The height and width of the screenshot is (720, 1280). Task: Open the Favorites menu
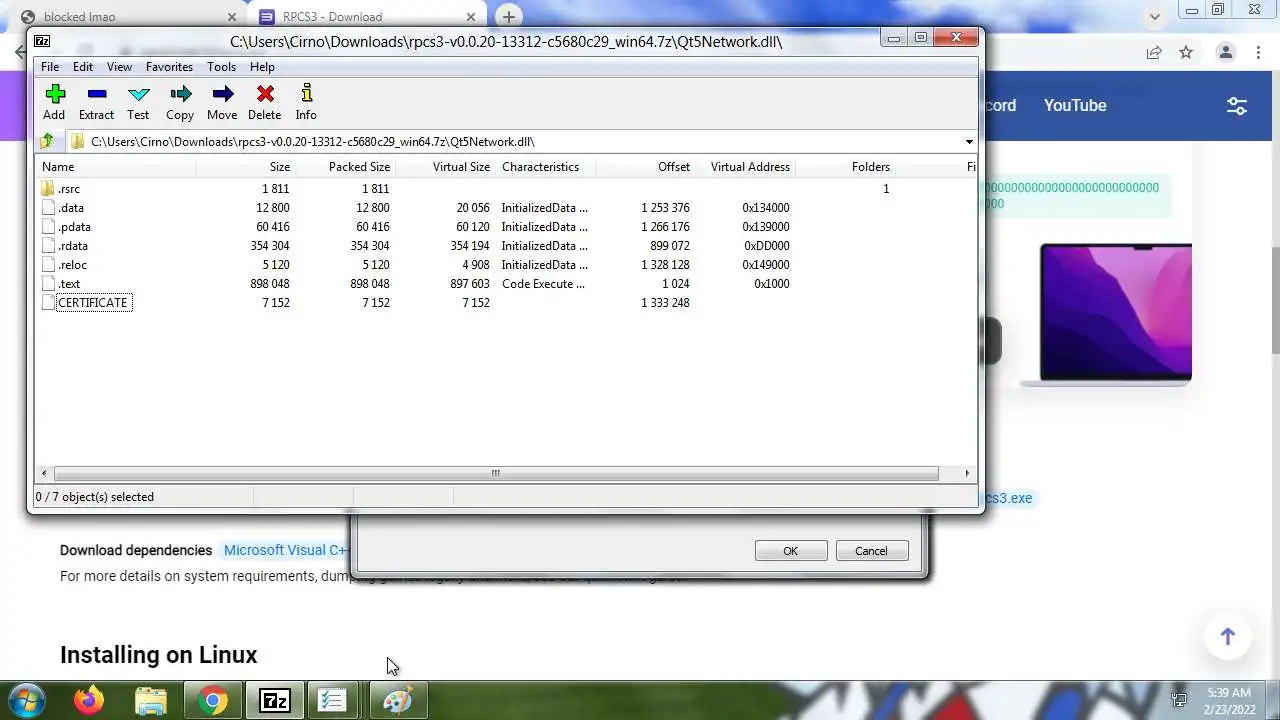(169, 67)
